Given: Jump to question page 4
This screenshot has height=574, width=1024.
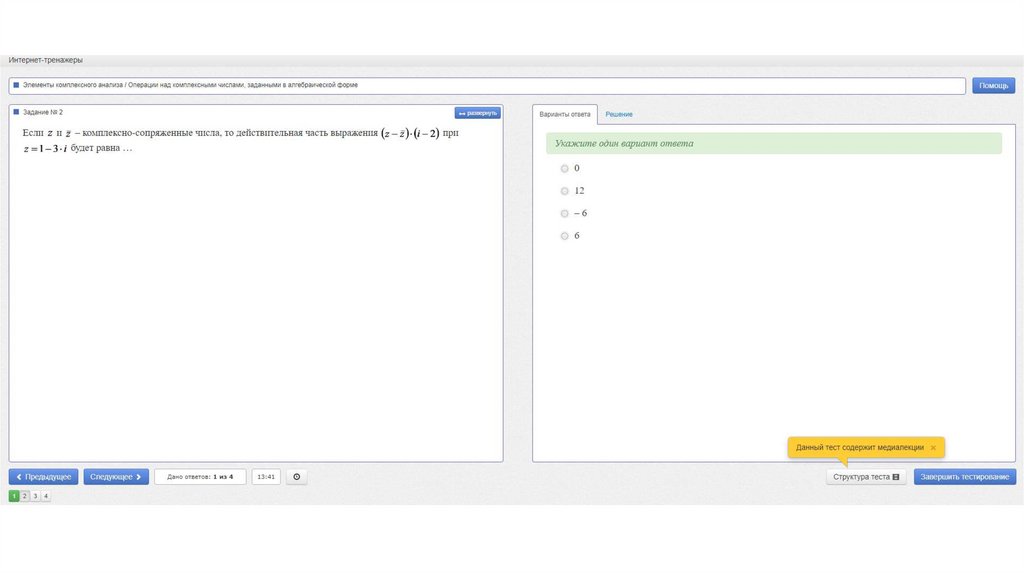Looking at the screenshot, I should pyautogui.click(x=46, y=496).
